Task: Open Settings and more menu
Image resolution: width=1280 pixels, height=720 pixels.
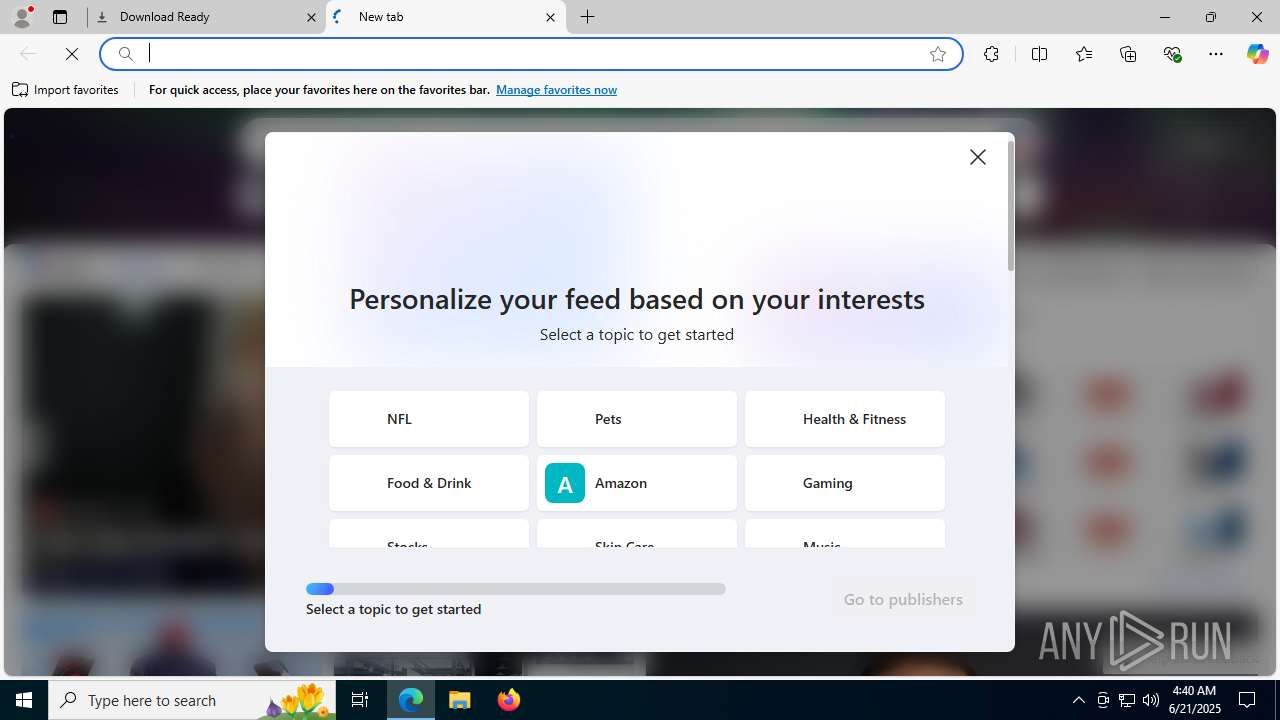Action: [x=1216, y=54]
